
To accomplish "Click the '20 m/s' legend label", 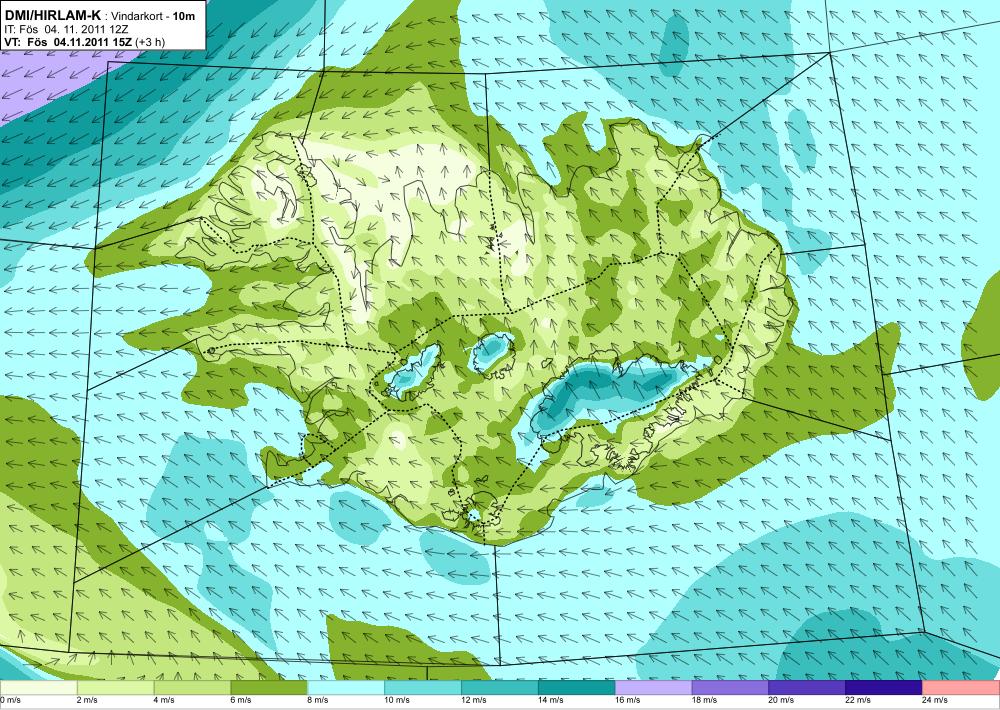I will (781, 700).
